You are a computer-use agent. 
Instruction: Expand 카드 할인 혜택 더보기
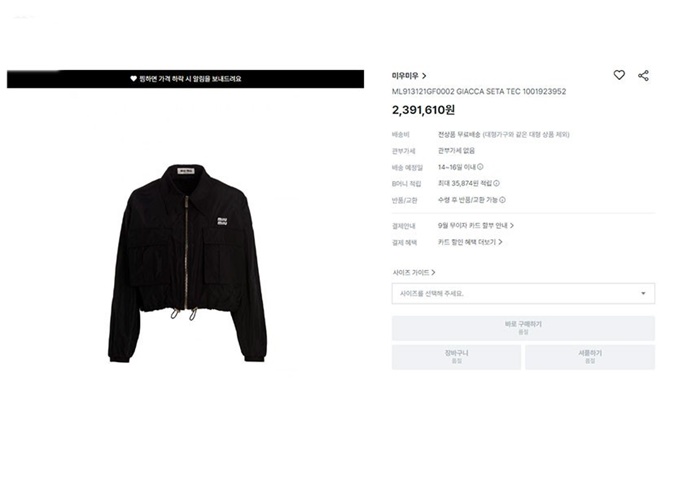(x=470, y=242)
